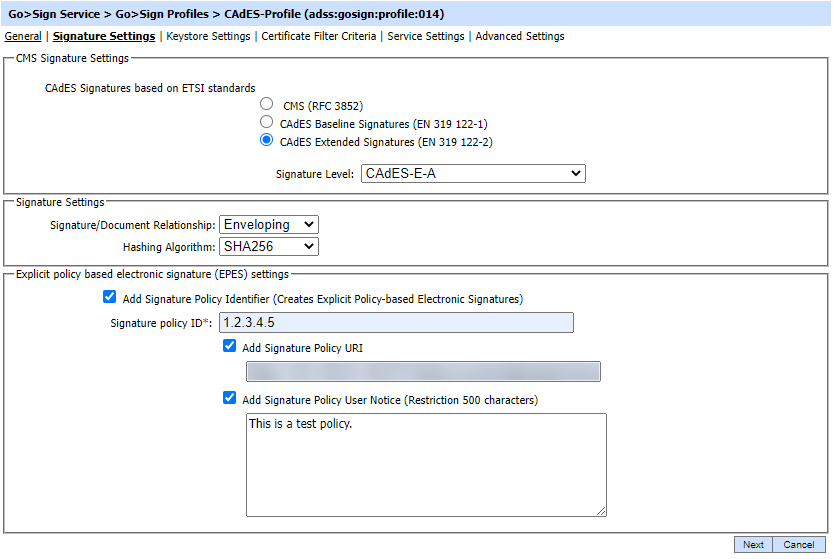Screen dimensions: 833x559
Task: Go to Service Settings tab
Action: pos(426,36)
